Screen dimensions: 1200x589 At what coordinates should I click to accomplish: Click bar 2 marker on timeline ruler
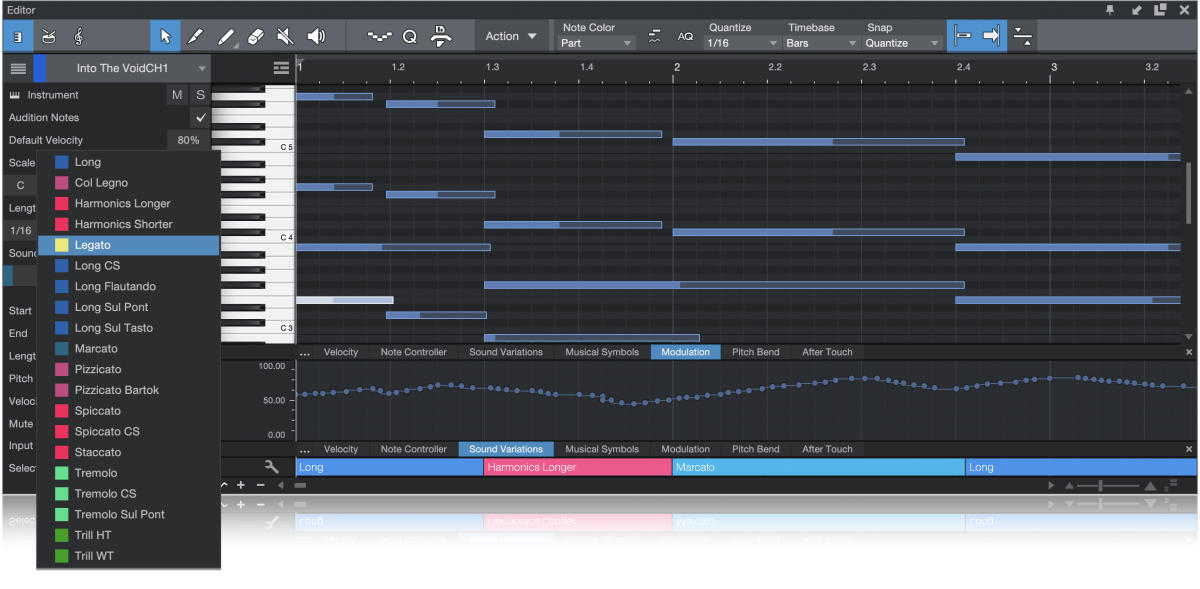(677, 67)
